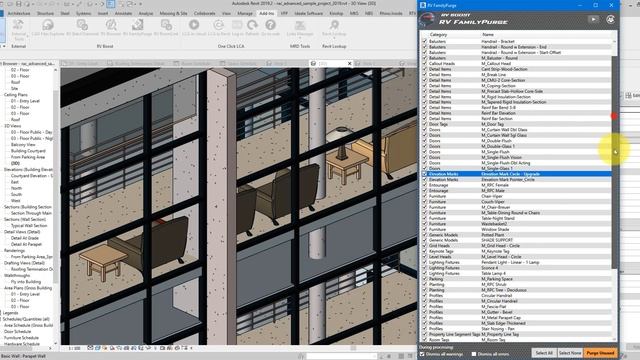This screenshot has height=360, width=640.
Task: Click the down arrow of the family list scrollbar
Action: (615, 339)
